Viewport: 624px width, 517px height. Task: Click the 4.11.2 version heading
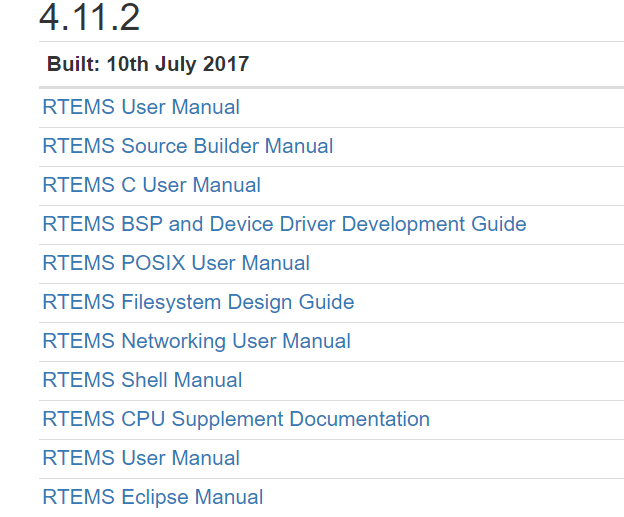90,17
